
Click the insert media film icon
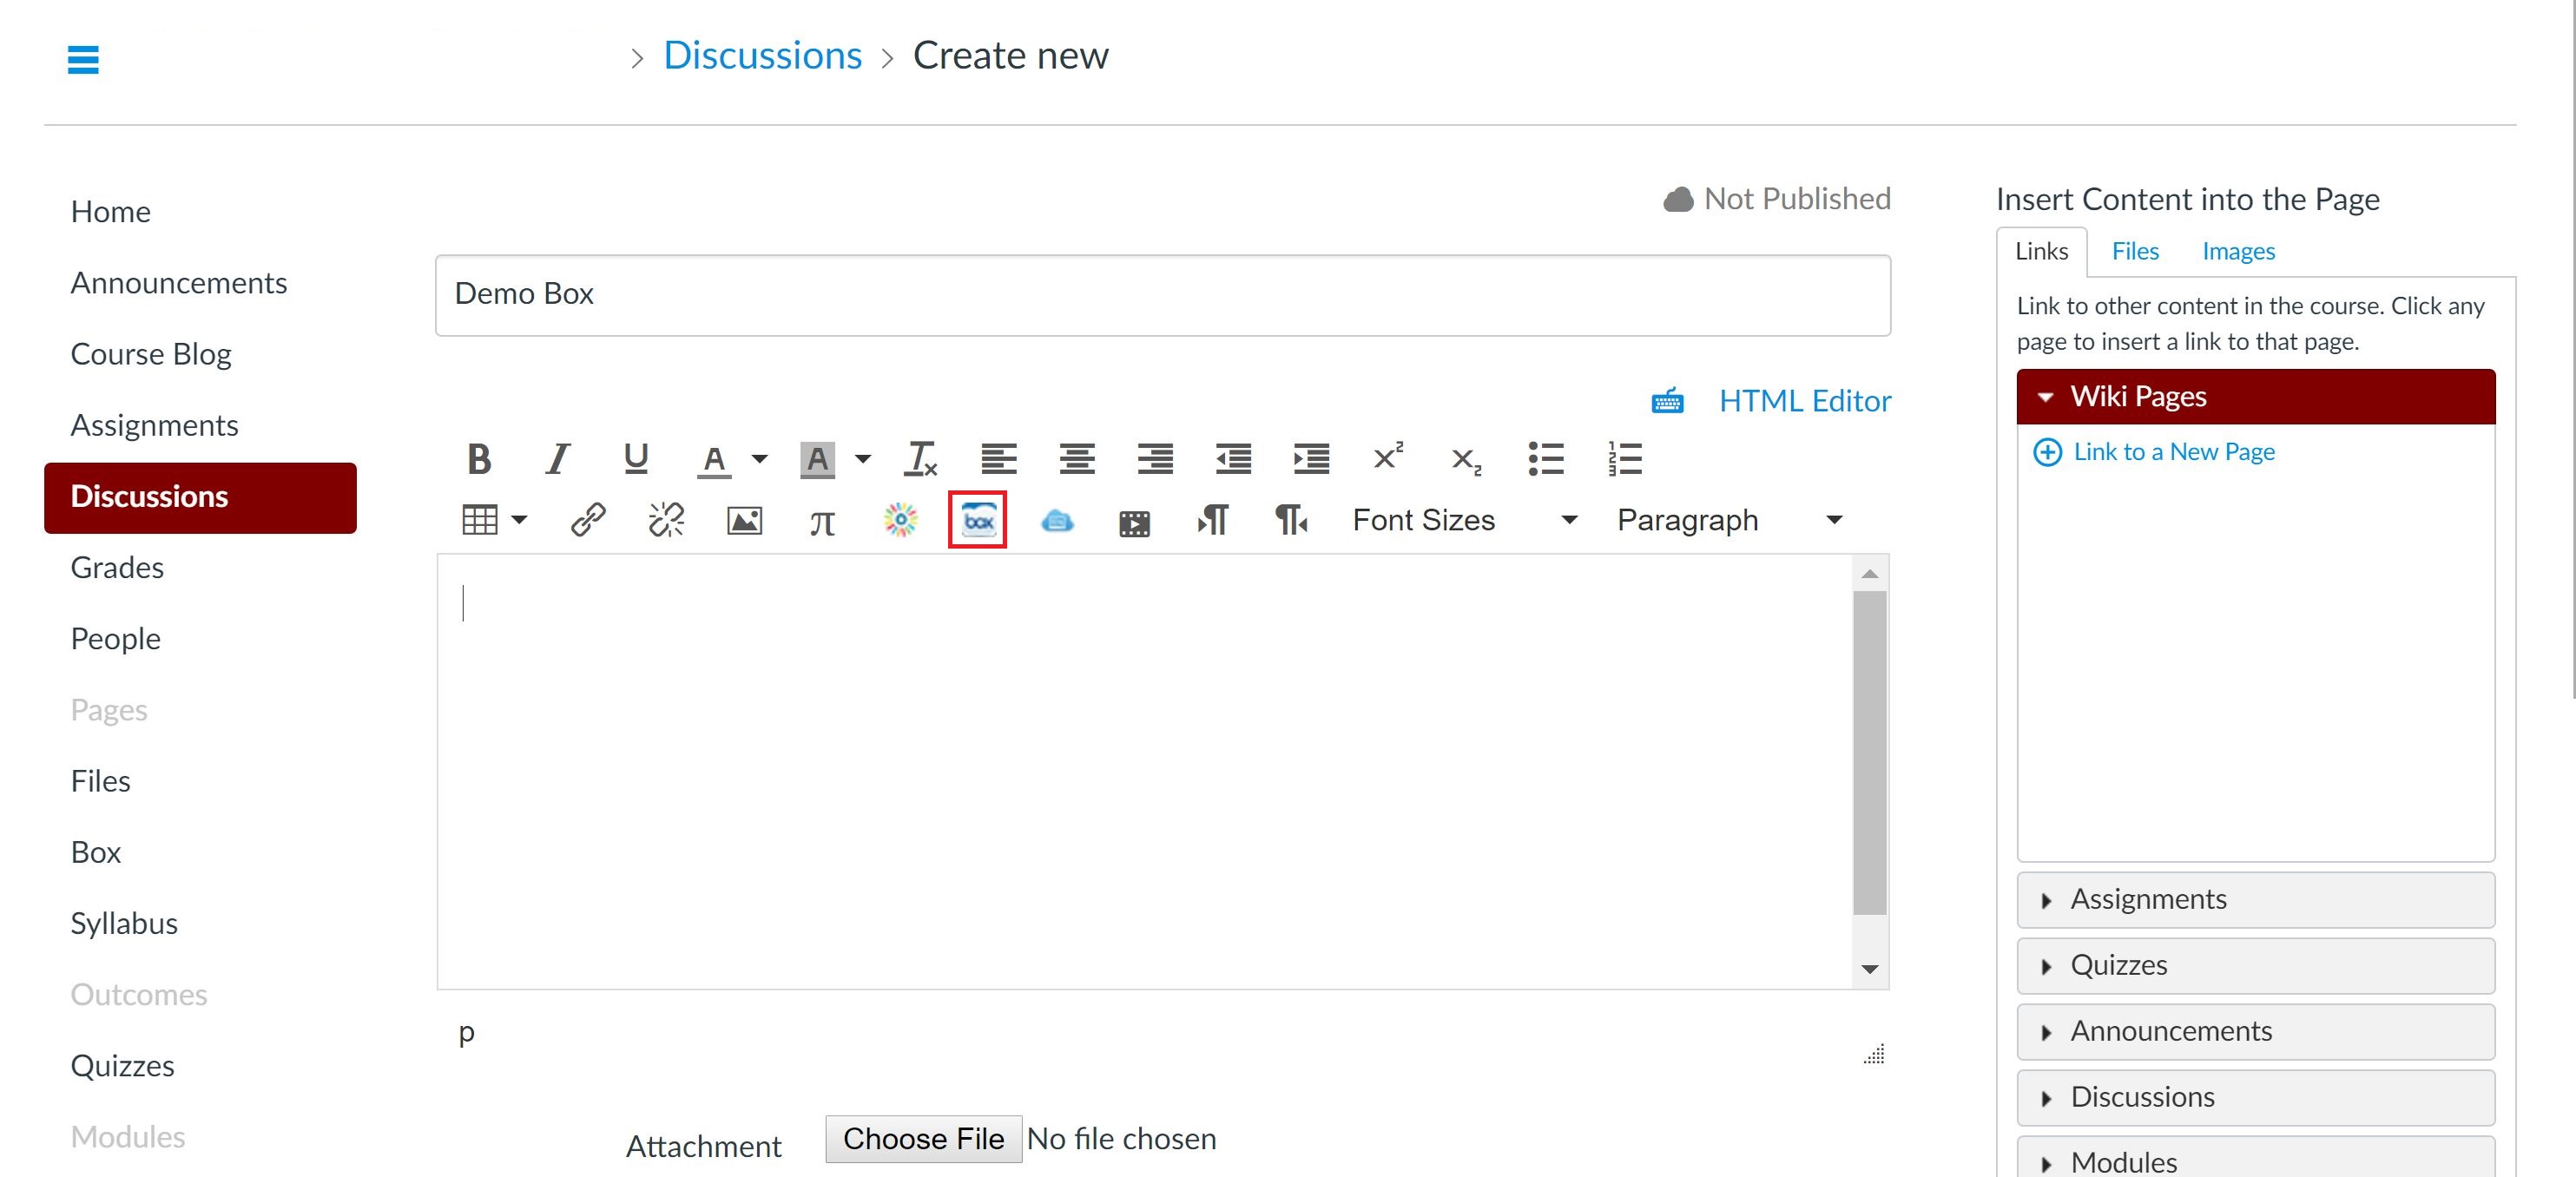1134,522
